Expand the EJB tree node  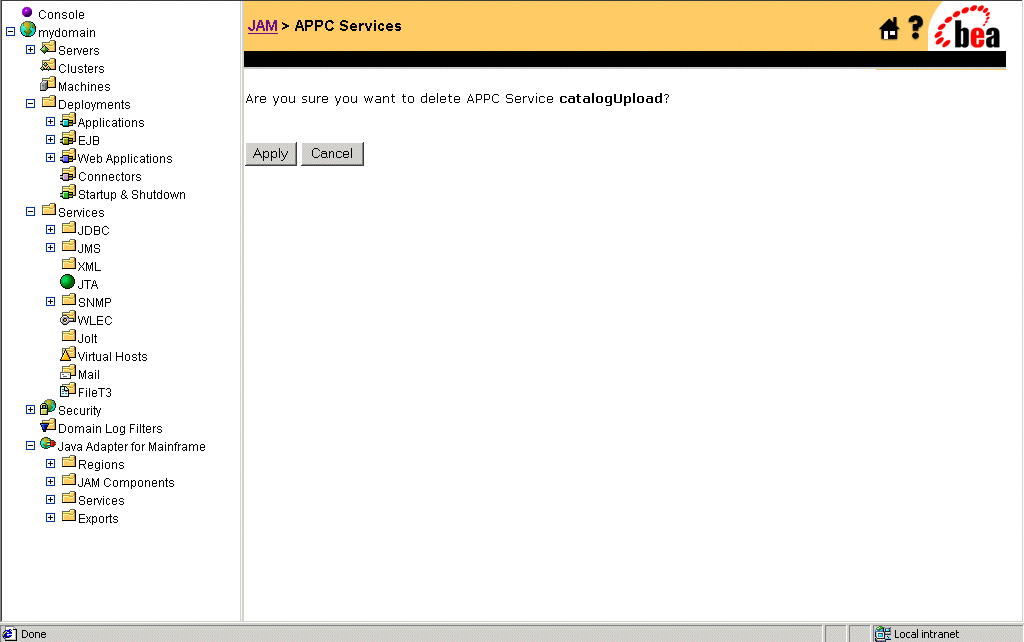[x=50, y=139]
